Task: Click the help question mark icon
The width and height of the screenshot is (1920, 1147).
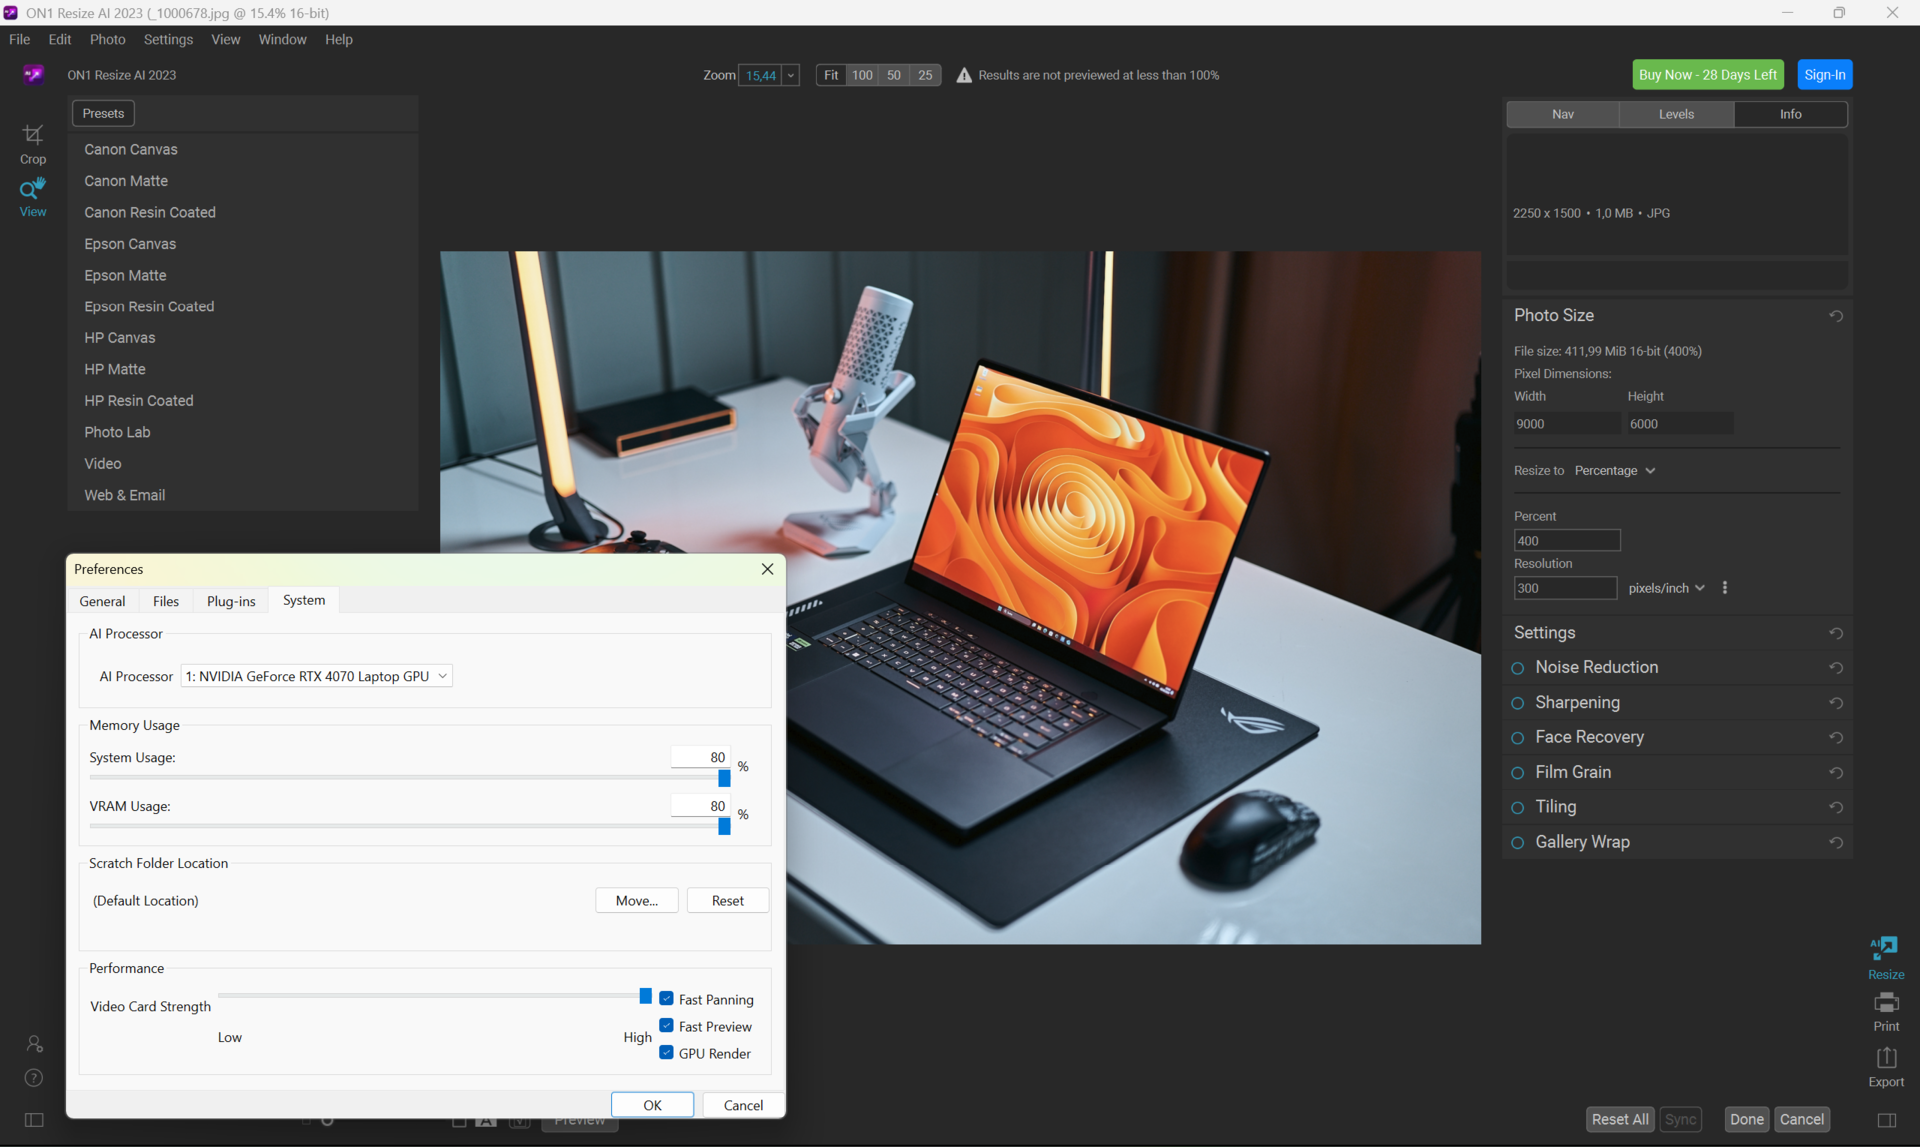Action: (x=34, y=1077)
